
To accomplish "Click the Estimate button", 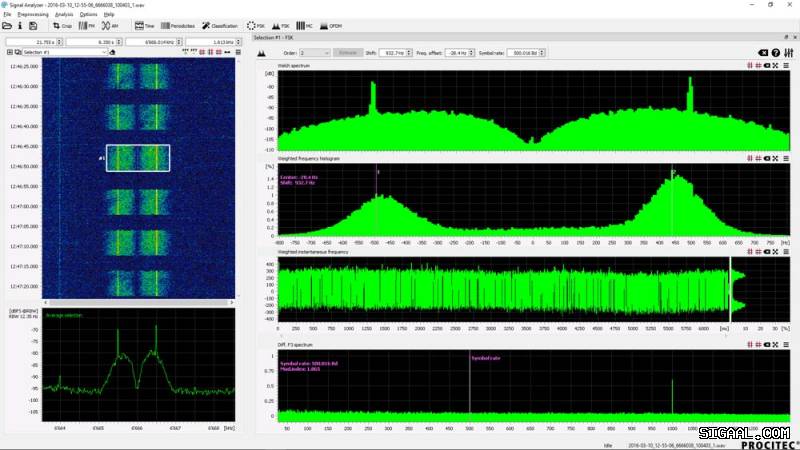I will 348,53.
